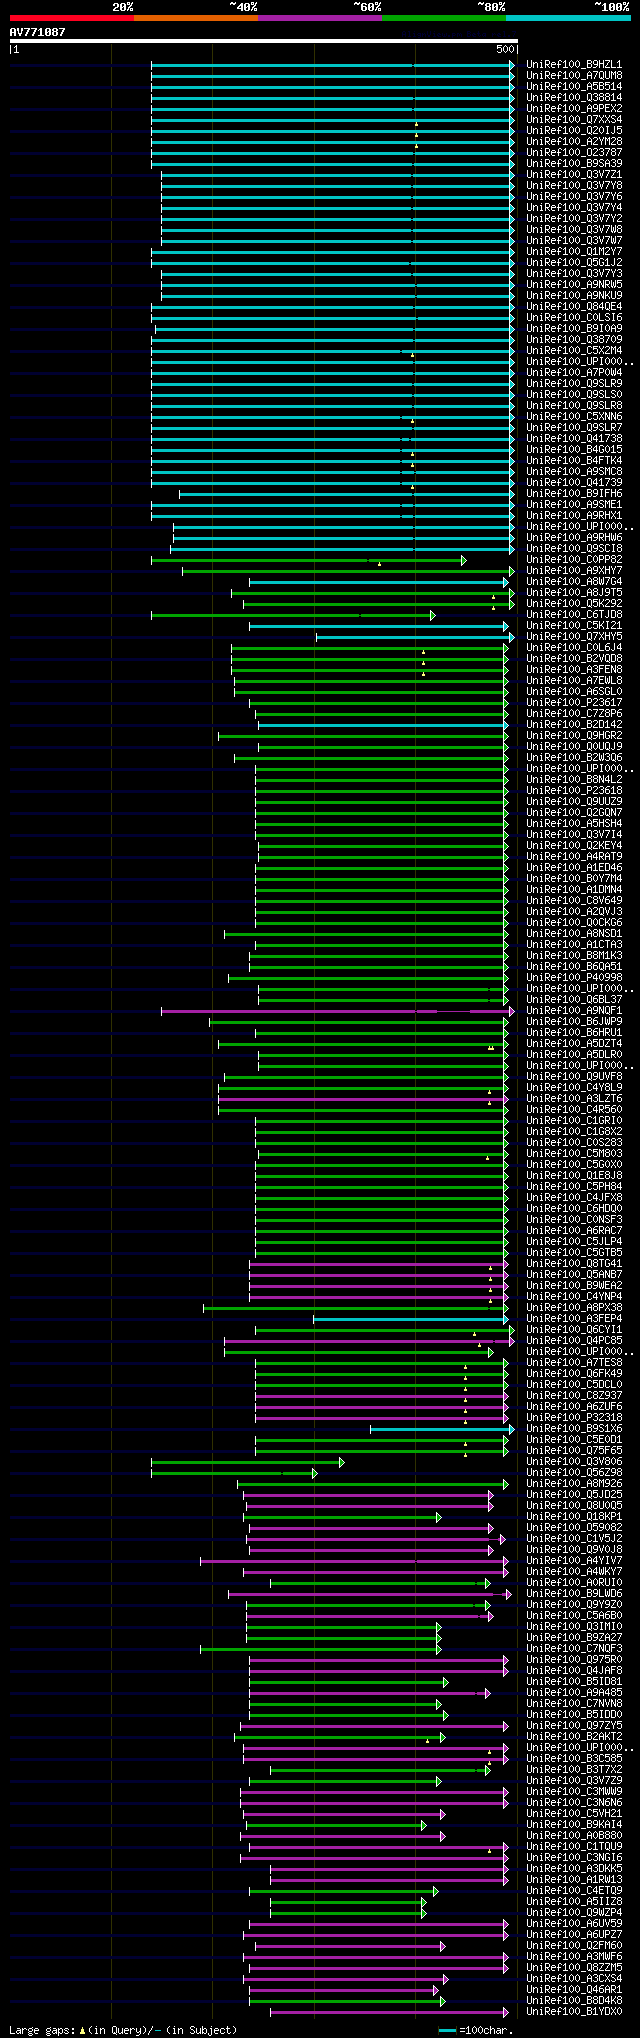Select hit label UniRef100_A9PEX2
The width and height of the screenshot is (640, 2038).
(x=574, y=109)
